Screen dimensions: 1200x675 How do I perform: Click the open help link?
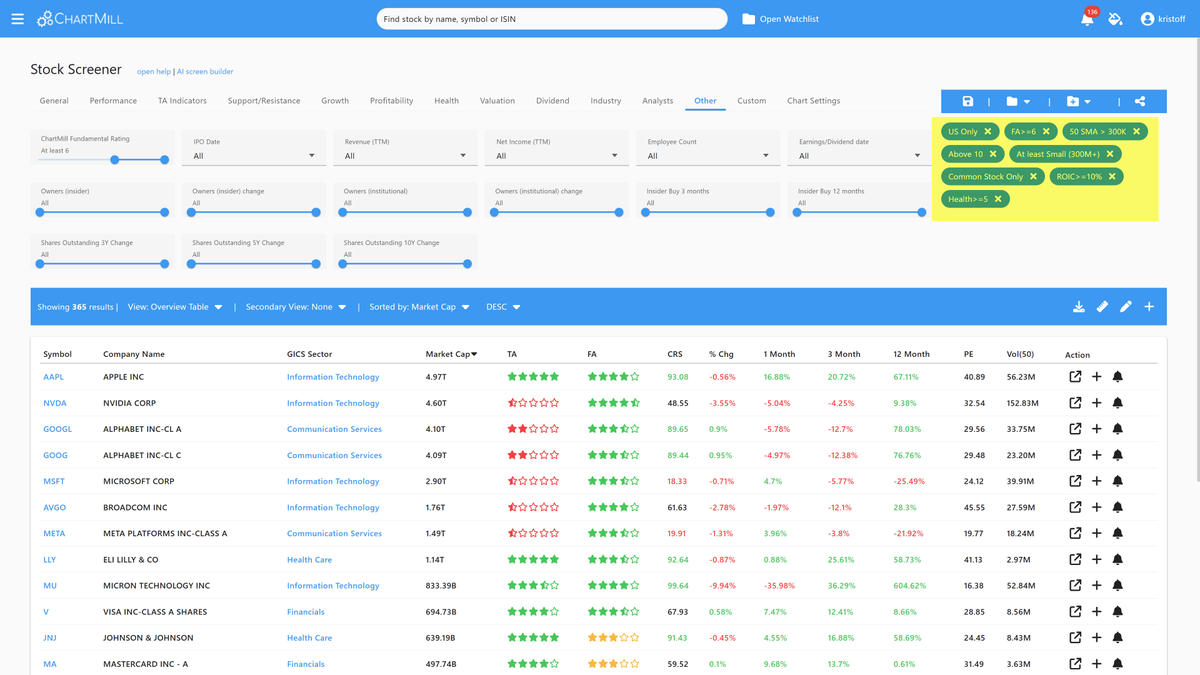click(154, 72)
